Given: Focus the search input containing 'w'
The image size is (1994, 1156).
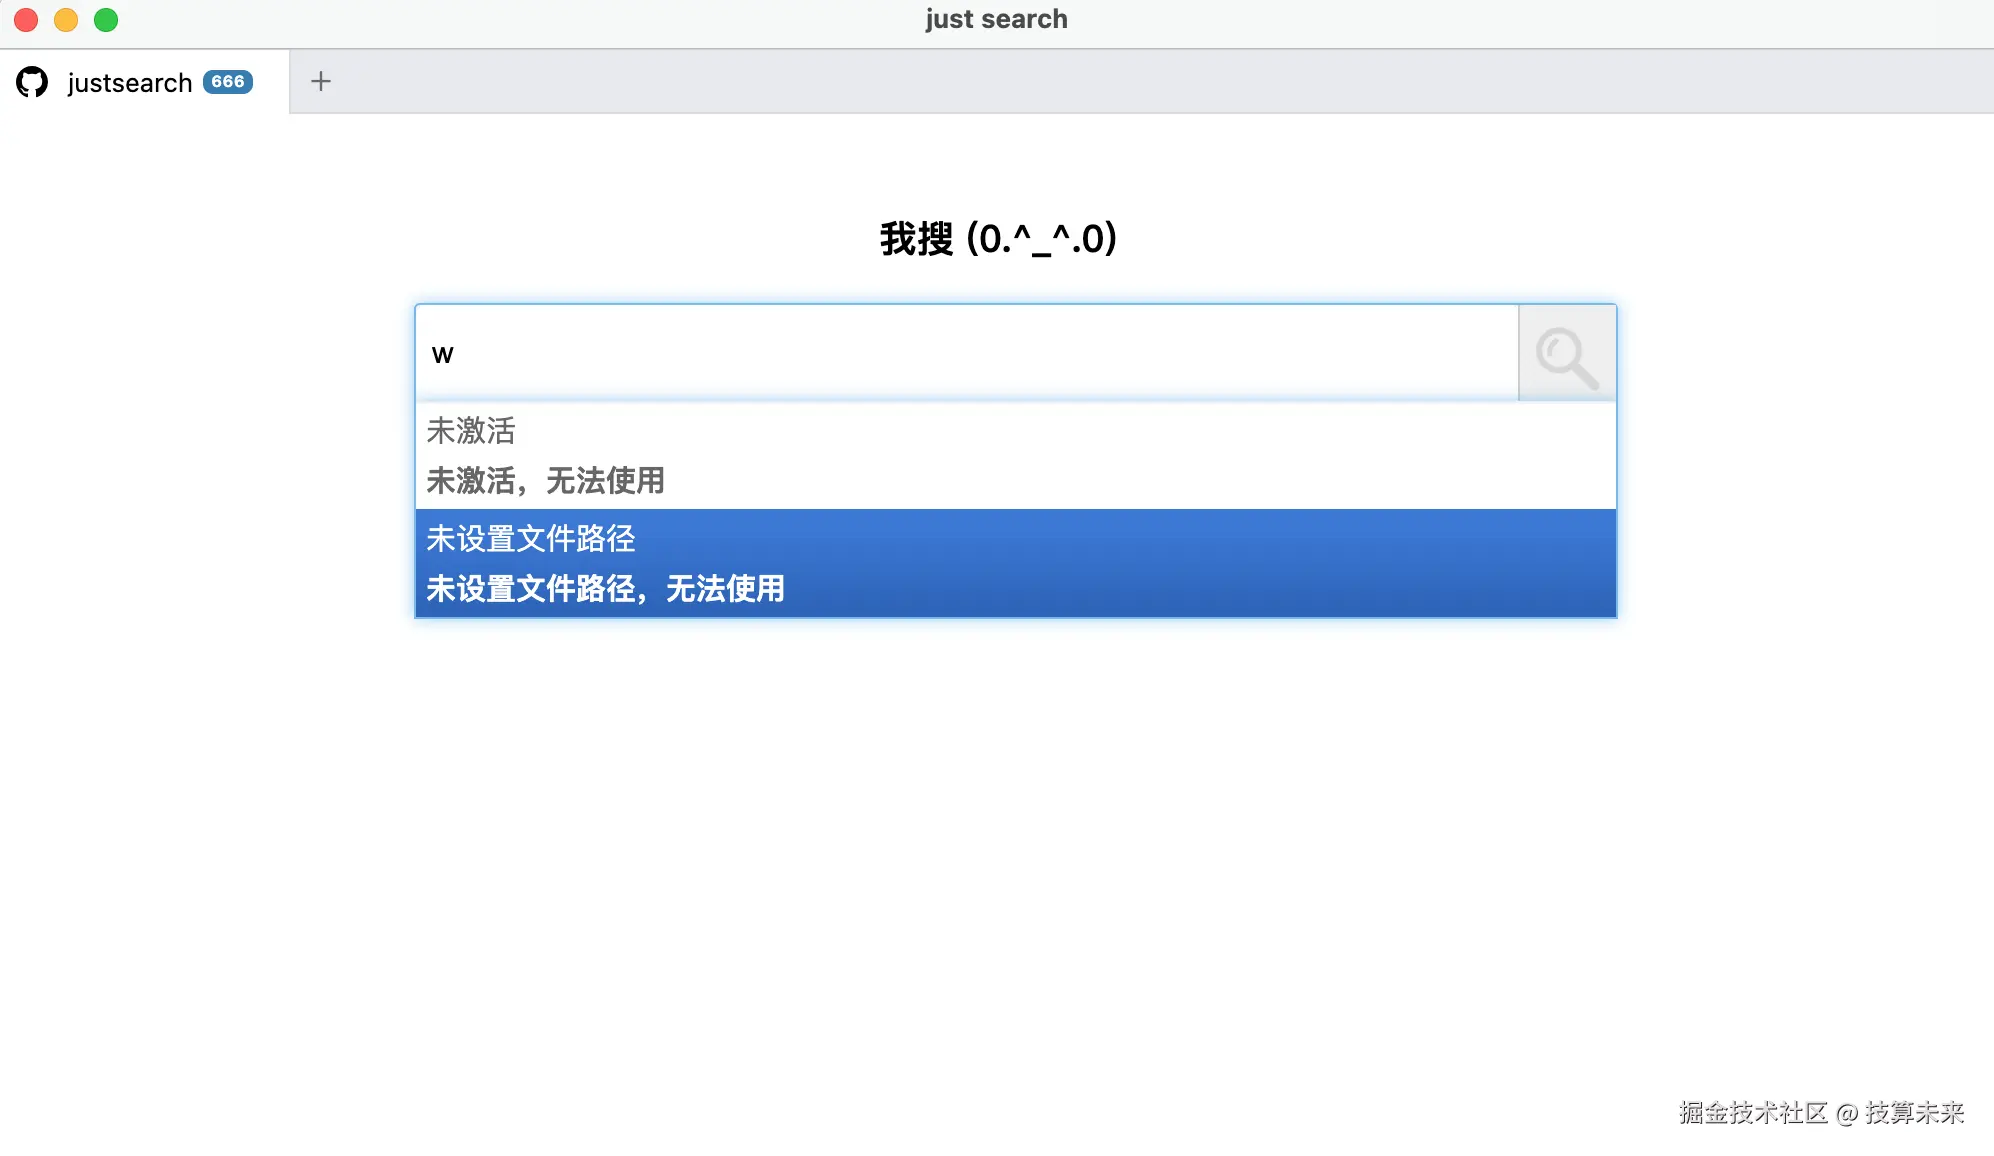Looking at the screenshot, I should tap(960, 354).
